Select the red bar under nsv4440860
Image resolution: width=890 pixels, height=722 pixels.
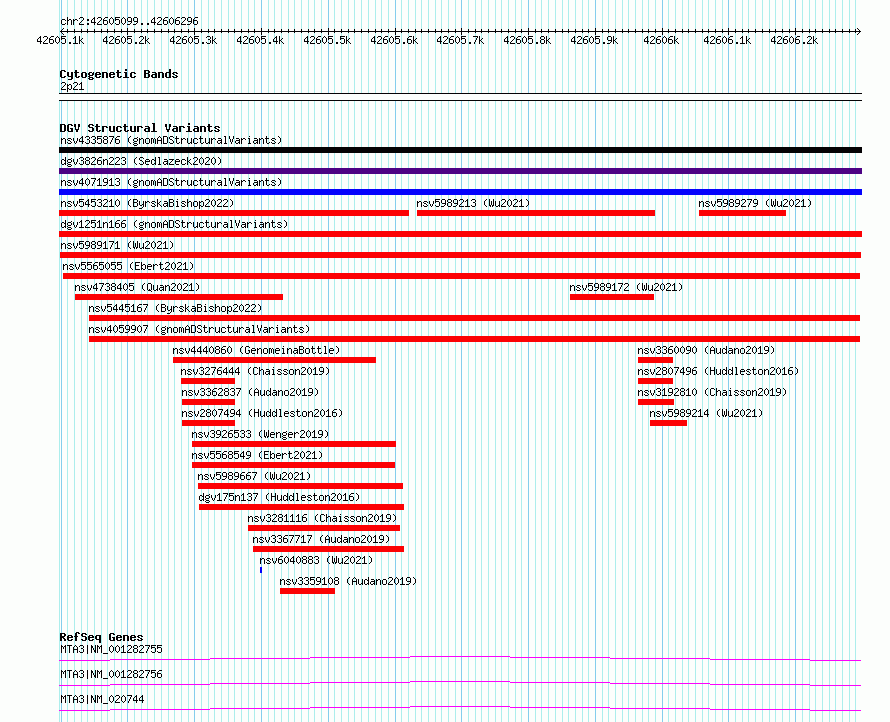click(274, 360)
